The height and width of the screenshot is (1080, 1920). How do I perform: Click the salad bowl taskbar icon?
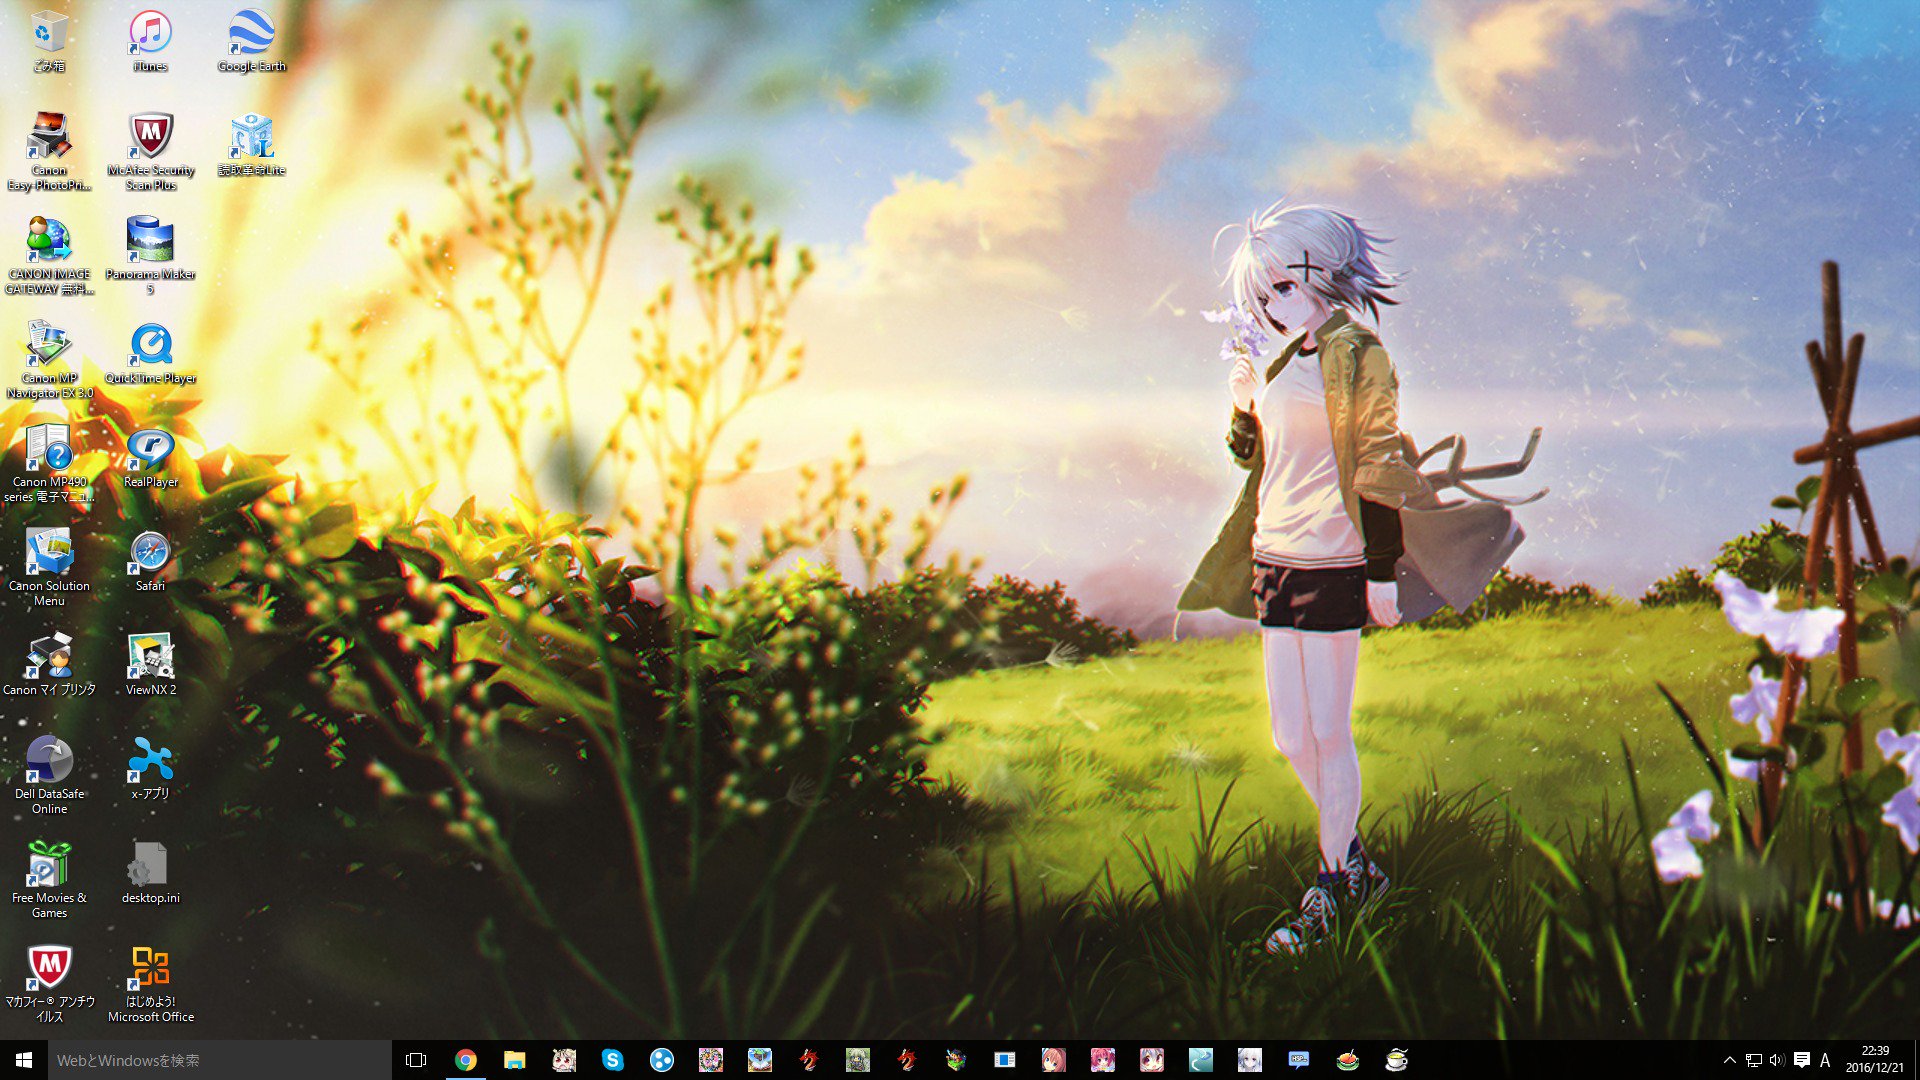coord(1347,1060)
